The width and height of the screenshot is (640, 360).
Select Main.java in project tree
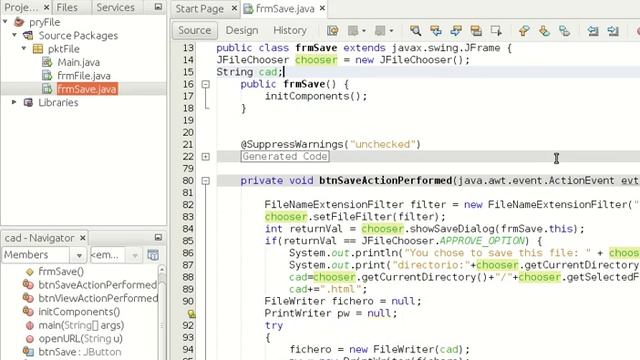pos(78,62)
